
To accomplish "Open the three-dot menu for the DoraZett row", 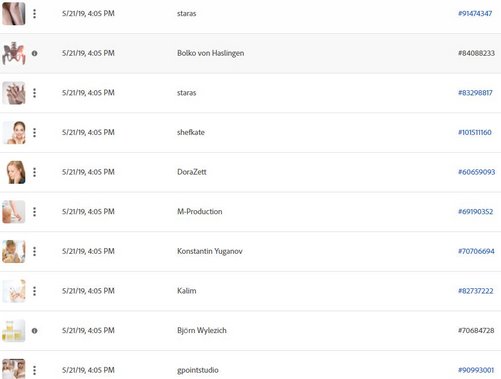I will click(x=34, y=172).
